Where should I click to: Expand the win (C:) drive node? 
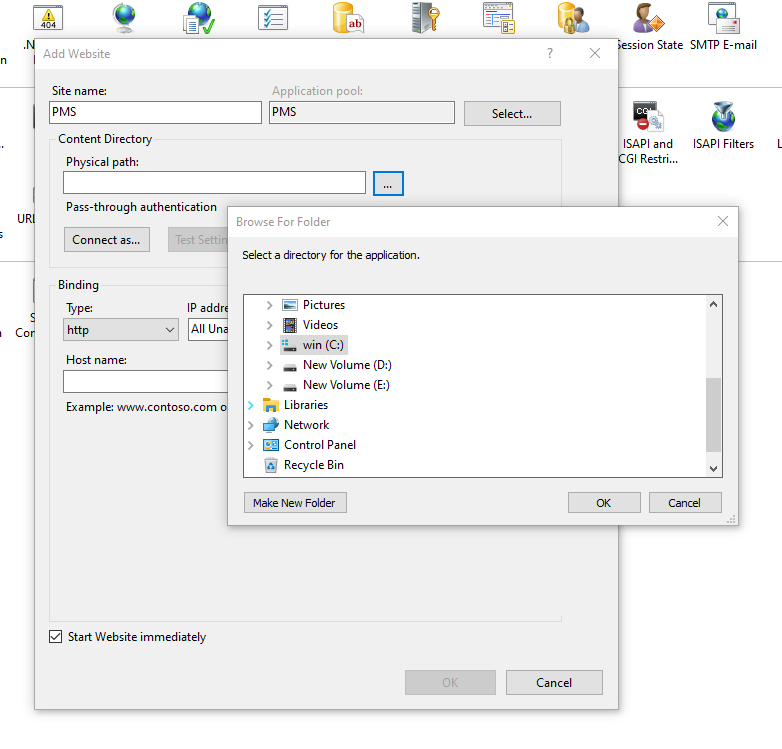(x=269, y=345)
